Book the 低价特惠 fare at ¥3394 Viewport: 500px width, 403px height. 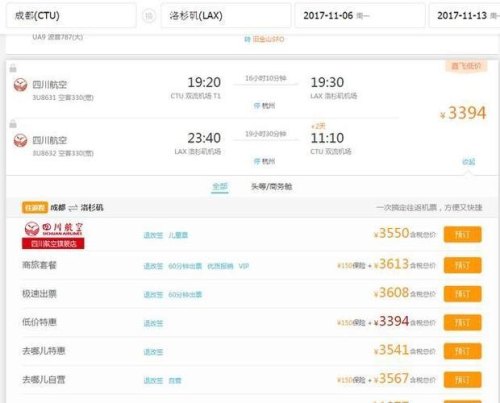pos(462,323)
